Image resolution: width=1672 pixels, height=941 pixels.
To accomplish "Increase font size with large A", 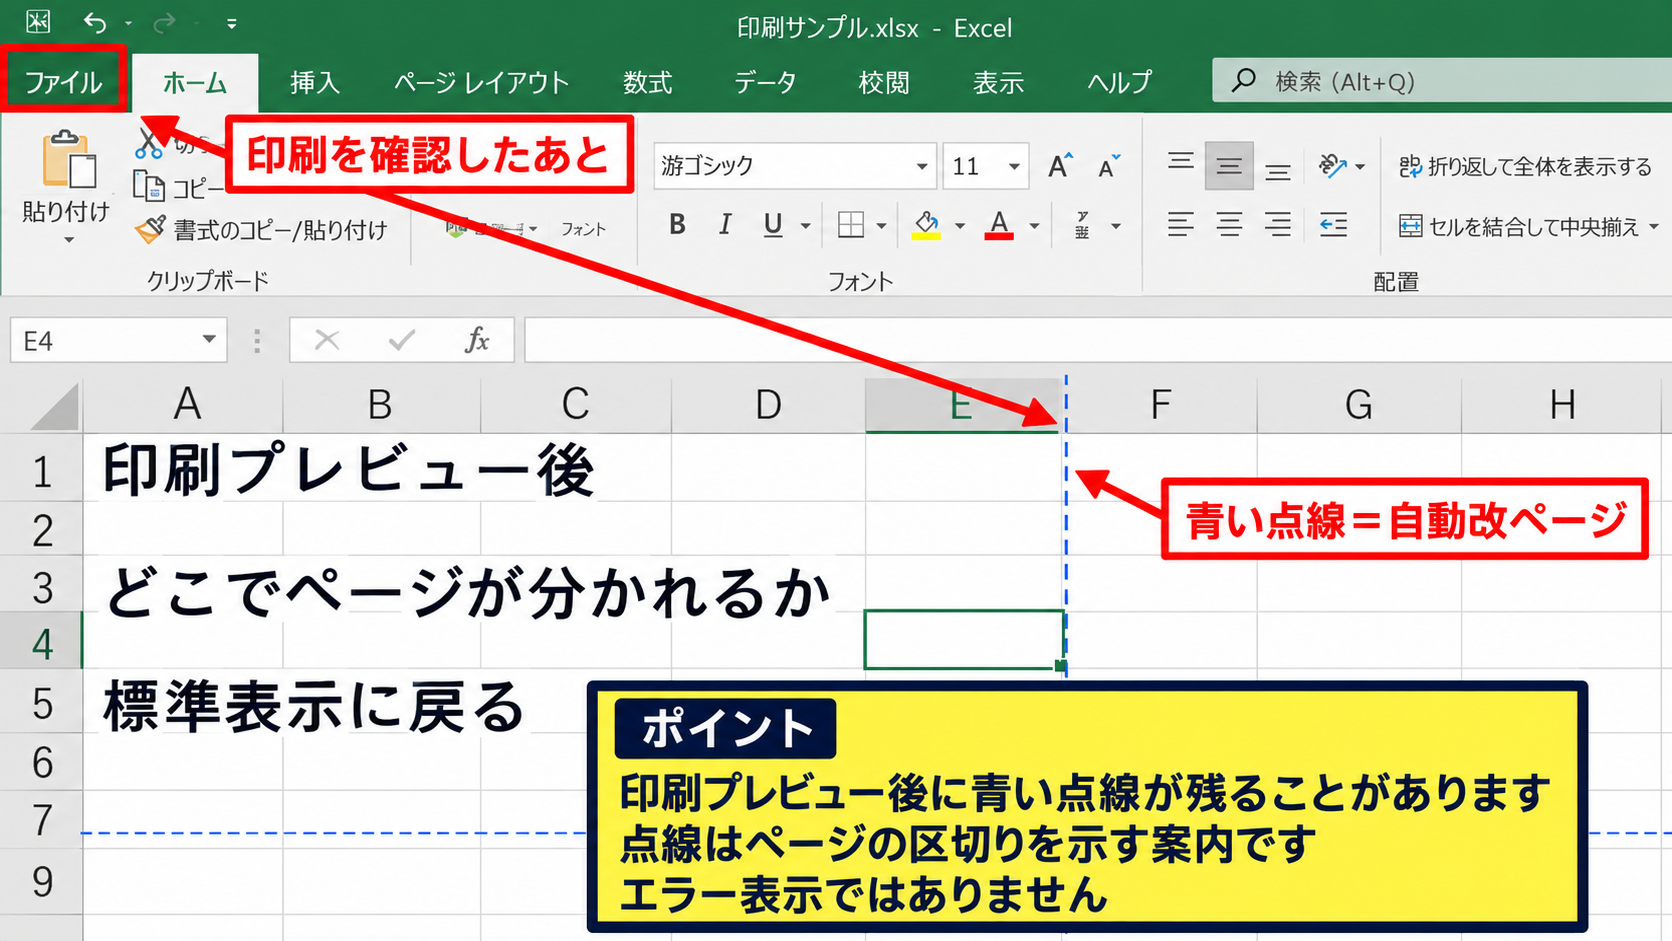I will tap(1060, 166).
